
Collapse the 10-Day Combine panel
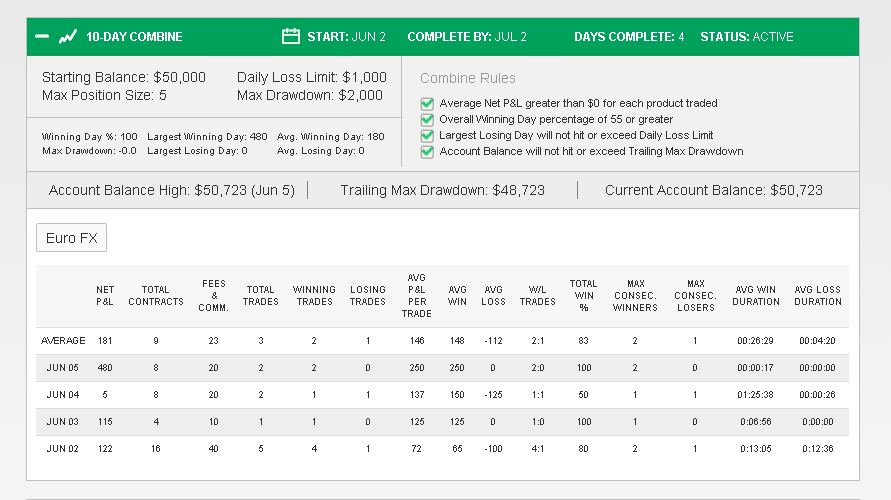click(x=42, y=36)
